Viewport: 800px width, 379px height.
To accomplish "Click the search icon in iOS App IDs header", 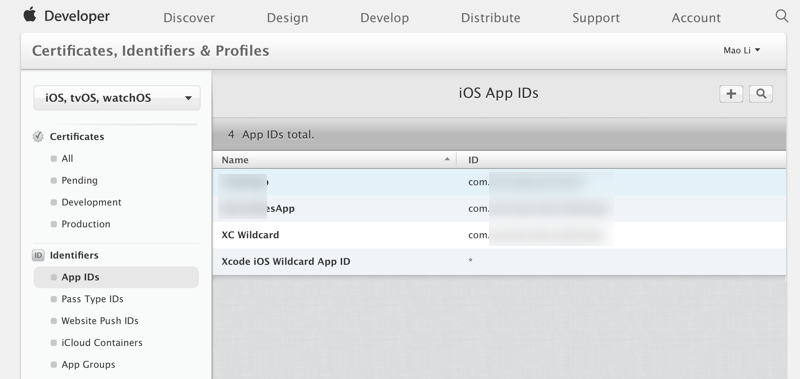I will [761, 94].
